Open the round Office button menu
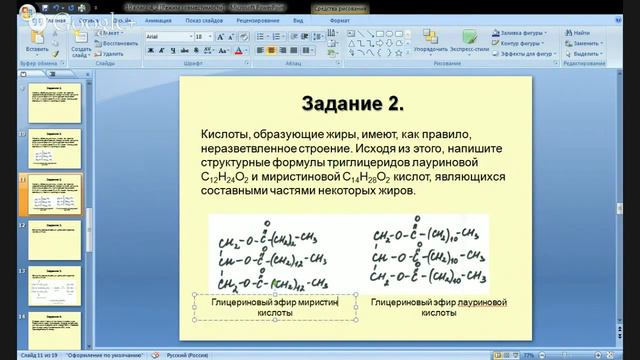Screen dimensions: 640x360 pyautogui.click(x=27, y=12)
